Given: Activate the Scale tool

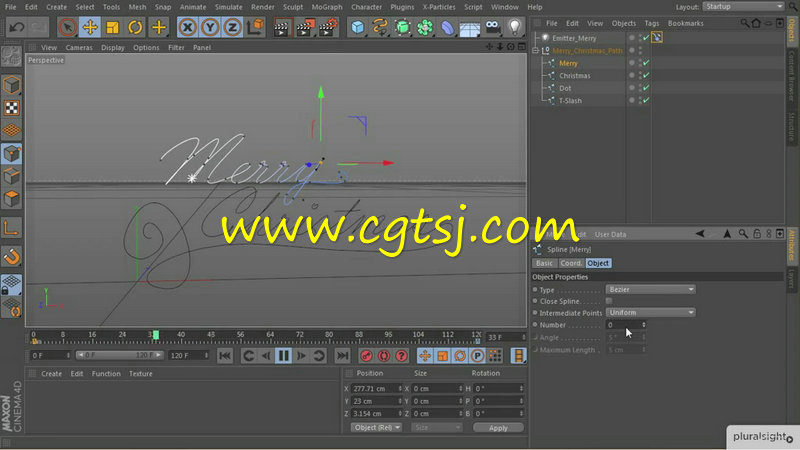Looking at the screenshot, I should coord(112,27).
